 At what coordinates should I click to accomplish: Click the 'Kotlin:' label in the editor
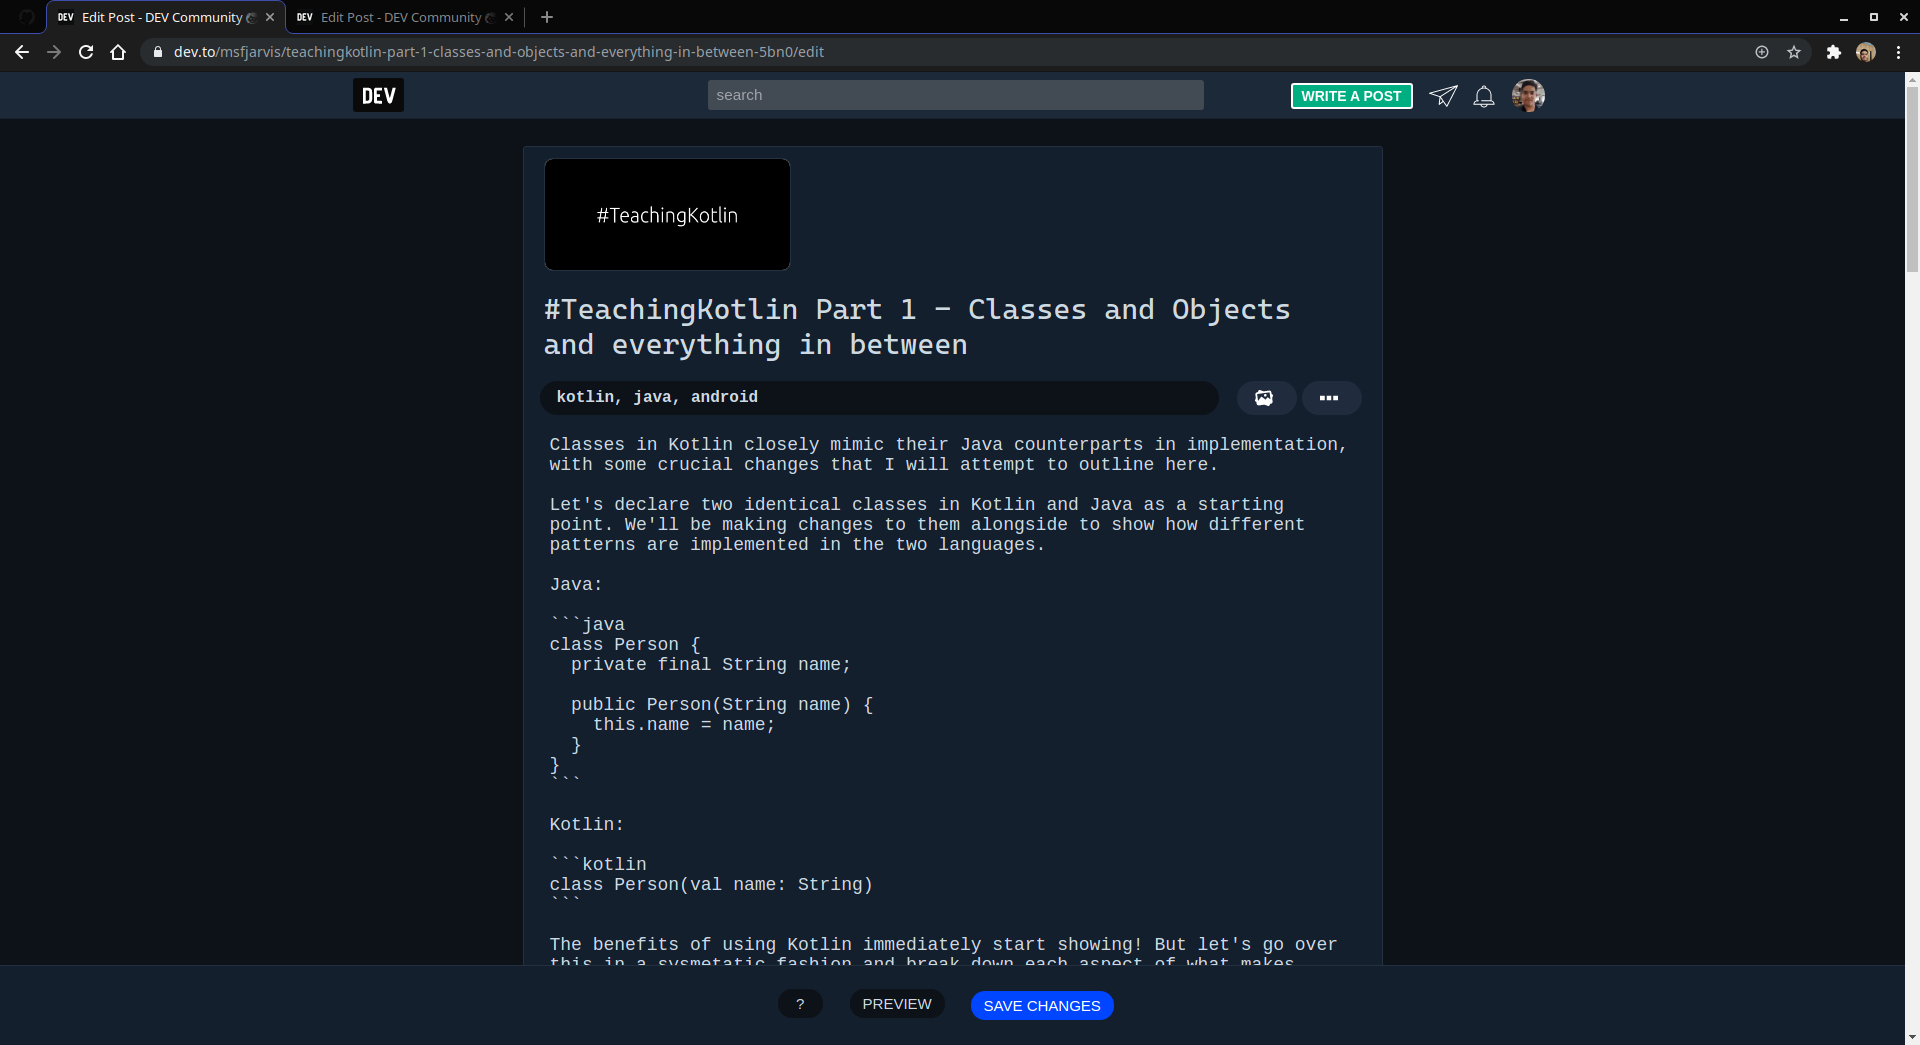[x=586, y=824]
